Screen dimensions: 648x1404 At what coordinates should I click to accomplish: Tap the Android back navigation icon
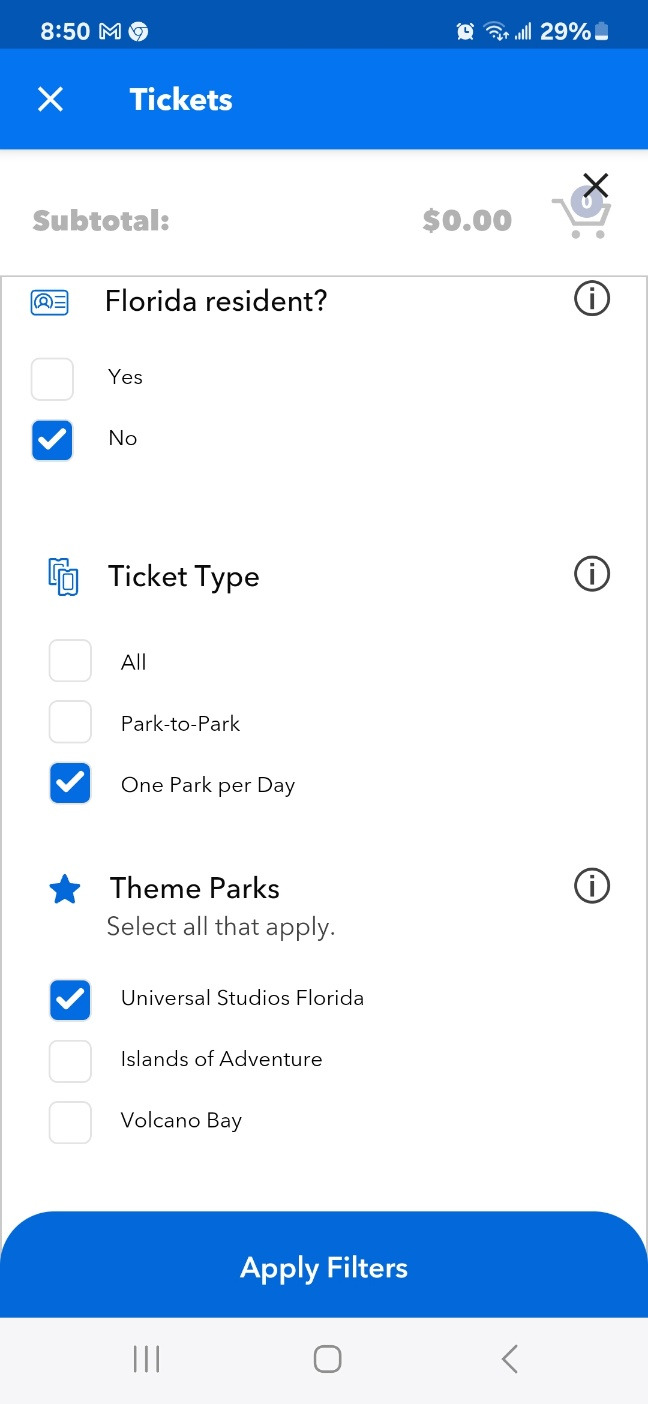[509, 1359]
